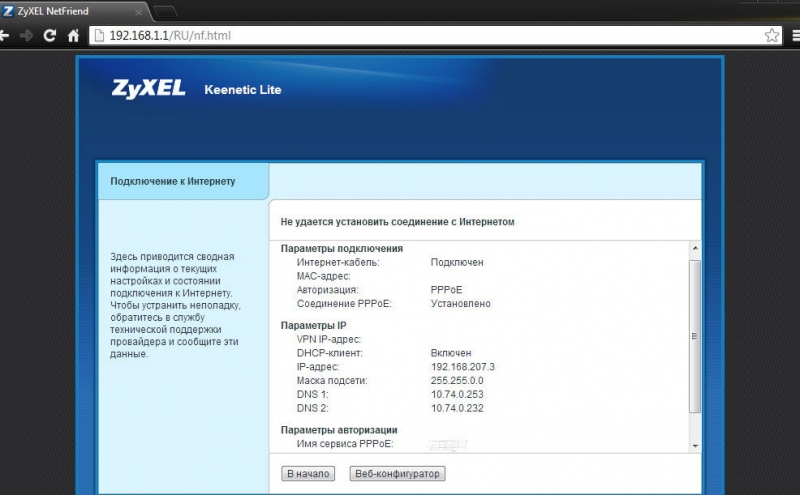Image resolution: width=800 pixels, height=495 pixels.
Task: Click the Установлено PPPoE status
Action: [x=461, y=304]
